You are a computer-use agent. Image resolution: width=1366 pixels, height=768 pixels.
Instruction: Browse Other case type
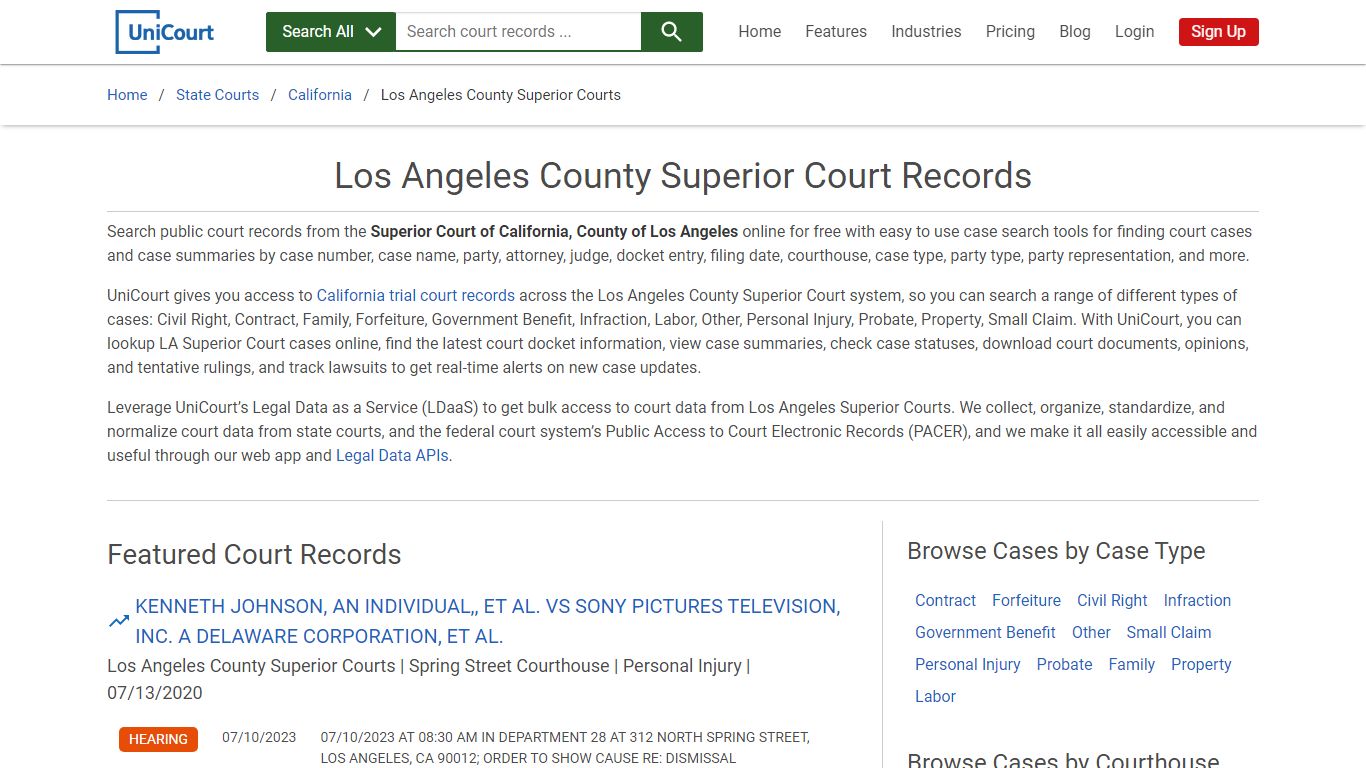click(1091, 633)
